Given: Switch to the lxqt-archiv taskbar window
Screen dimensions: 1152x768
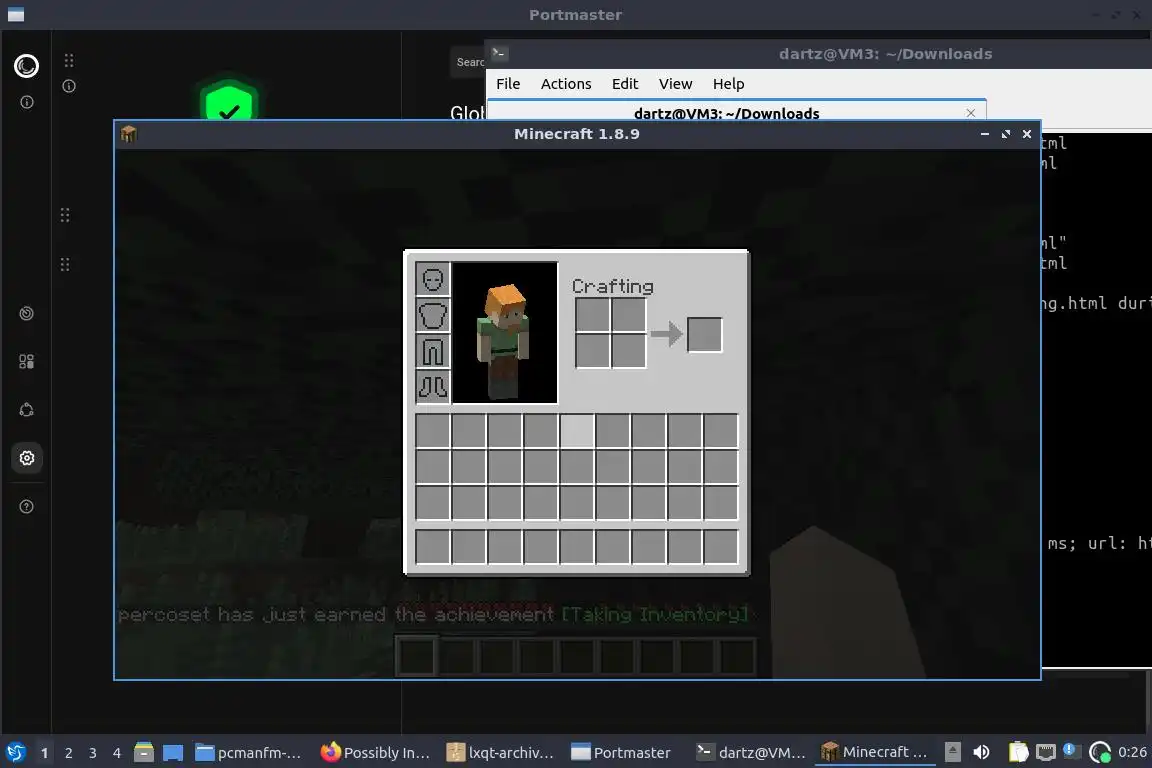Looking at the screenshot, I should pos(500,752).
